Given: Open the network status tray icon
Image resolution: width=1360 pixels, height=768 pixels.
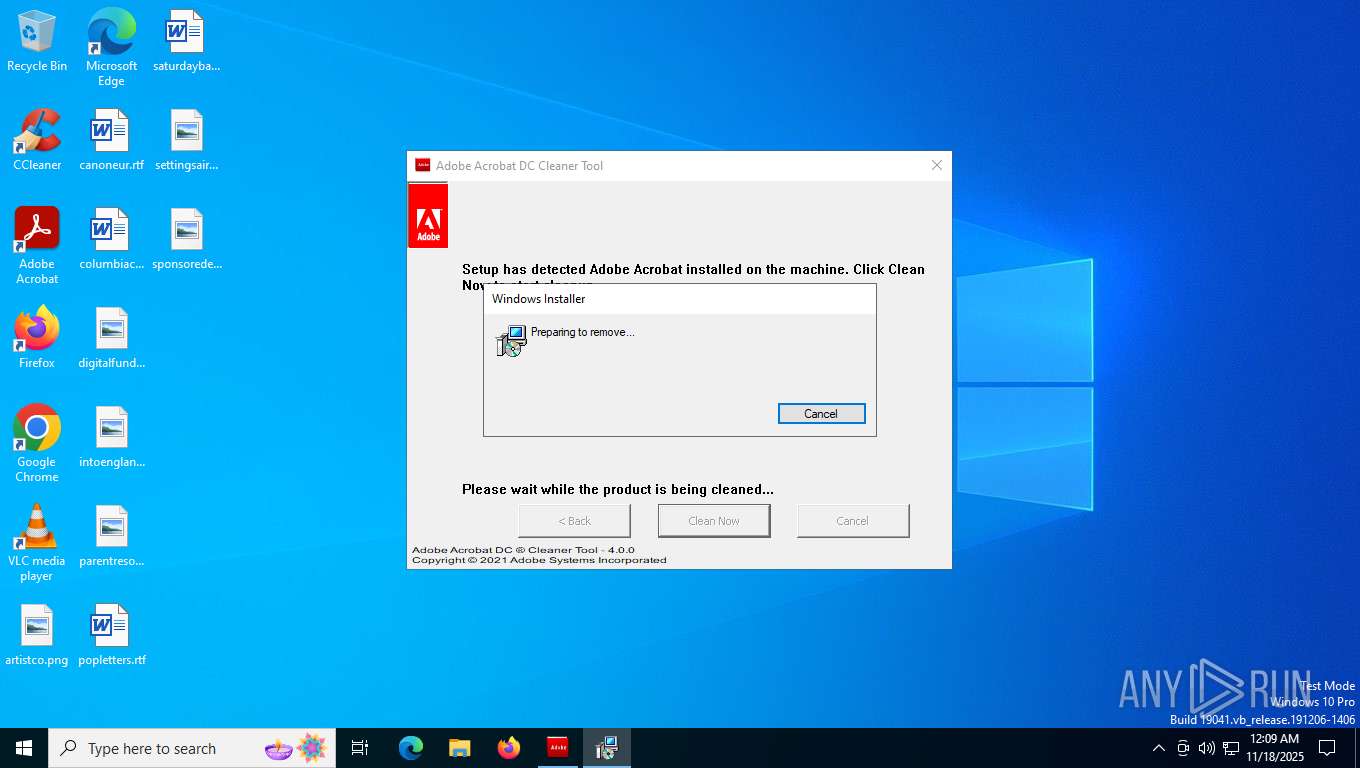Looking at the screenshot, I should (x=1231, y=748).
